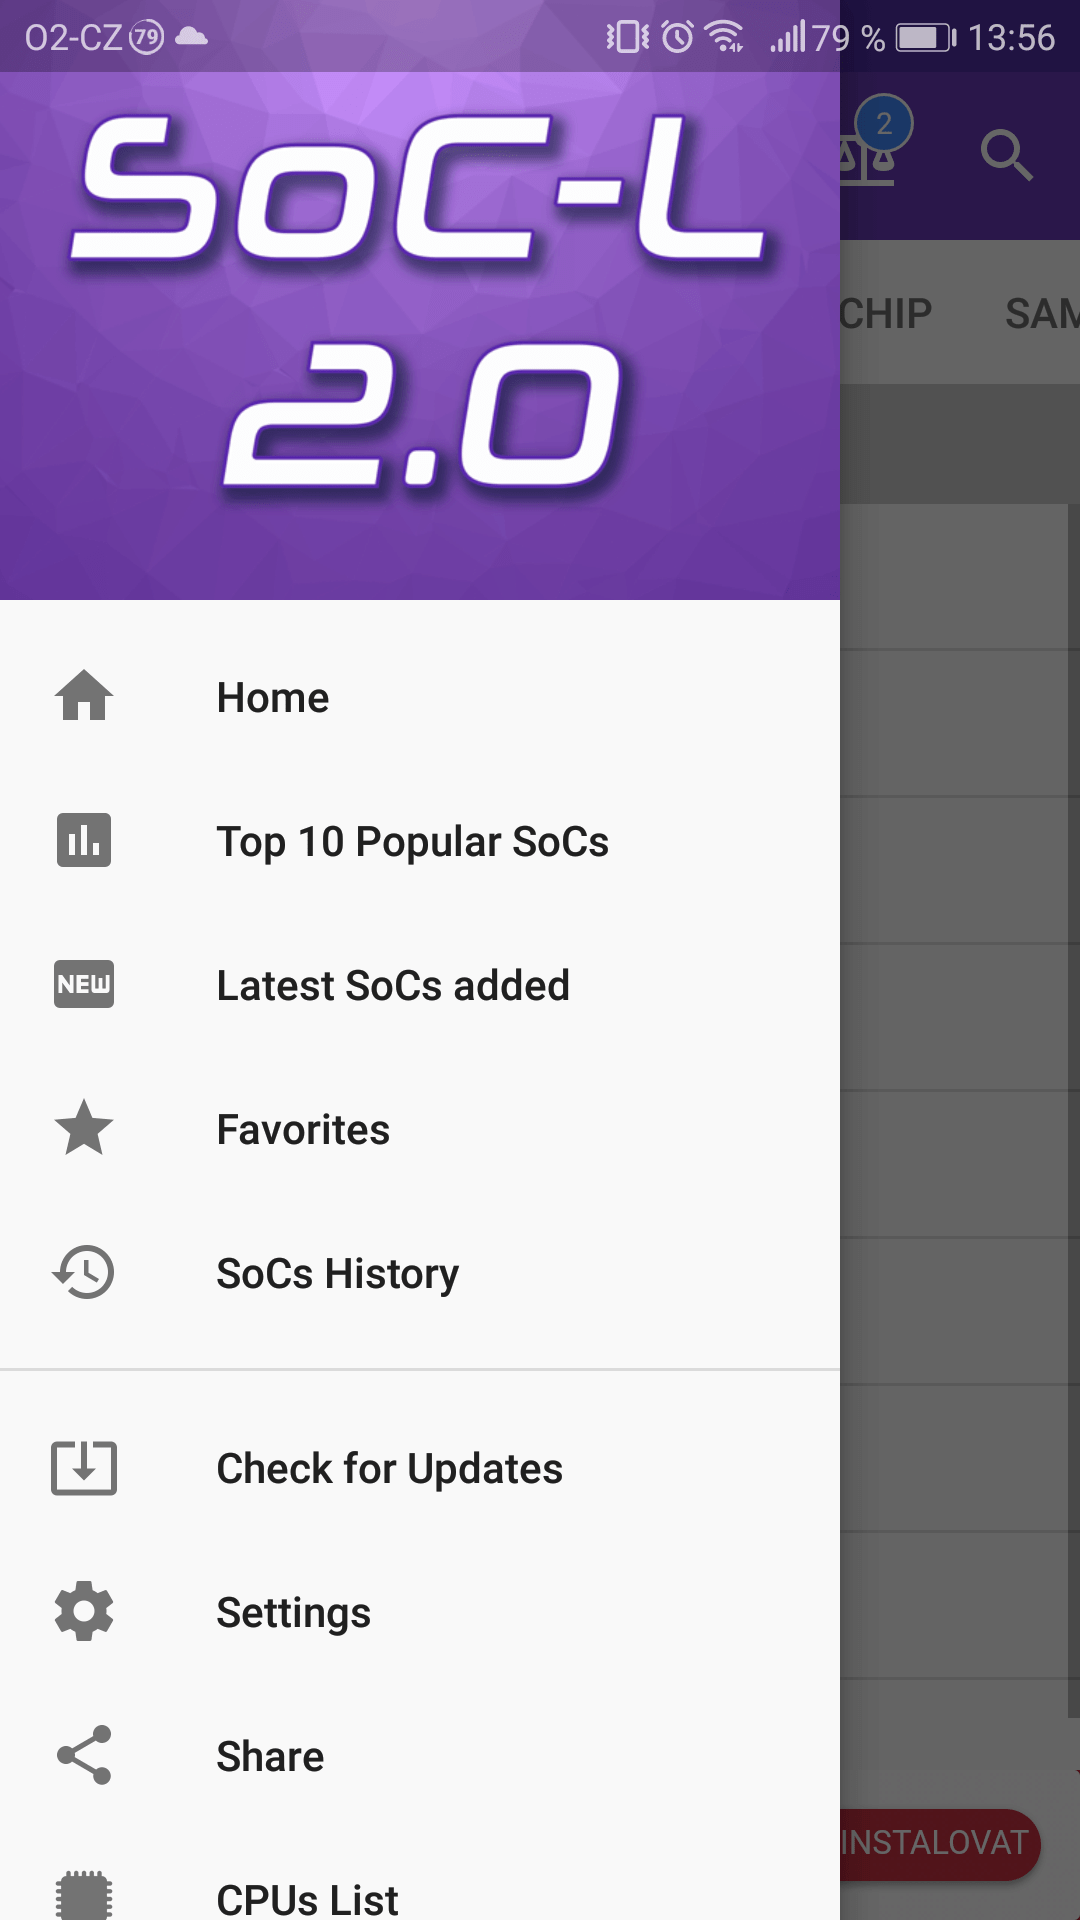The image size is (1080, 1920).
Task: Click the Share icon
Action: 84,1756
